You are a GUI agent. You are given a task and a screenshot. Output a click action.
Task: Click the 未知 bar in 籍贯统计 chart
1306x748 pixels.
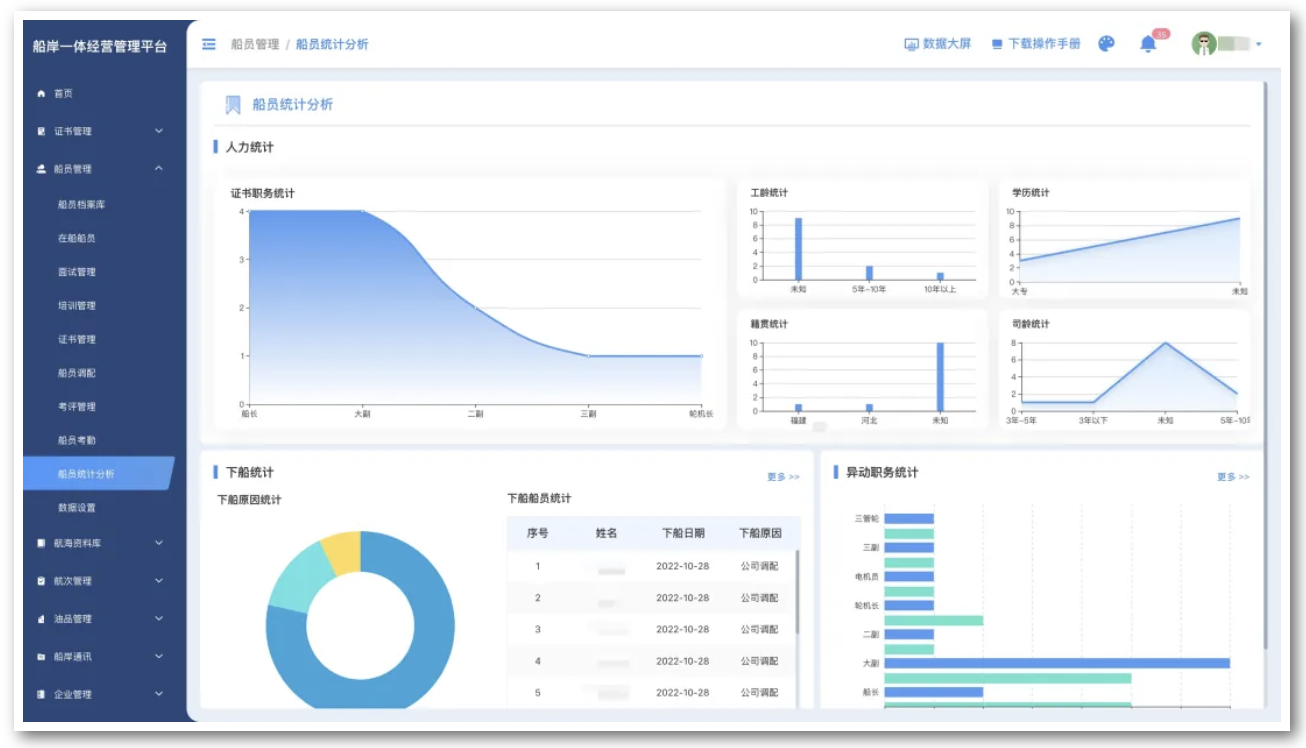pyautogui.click(x=940, y=377)
